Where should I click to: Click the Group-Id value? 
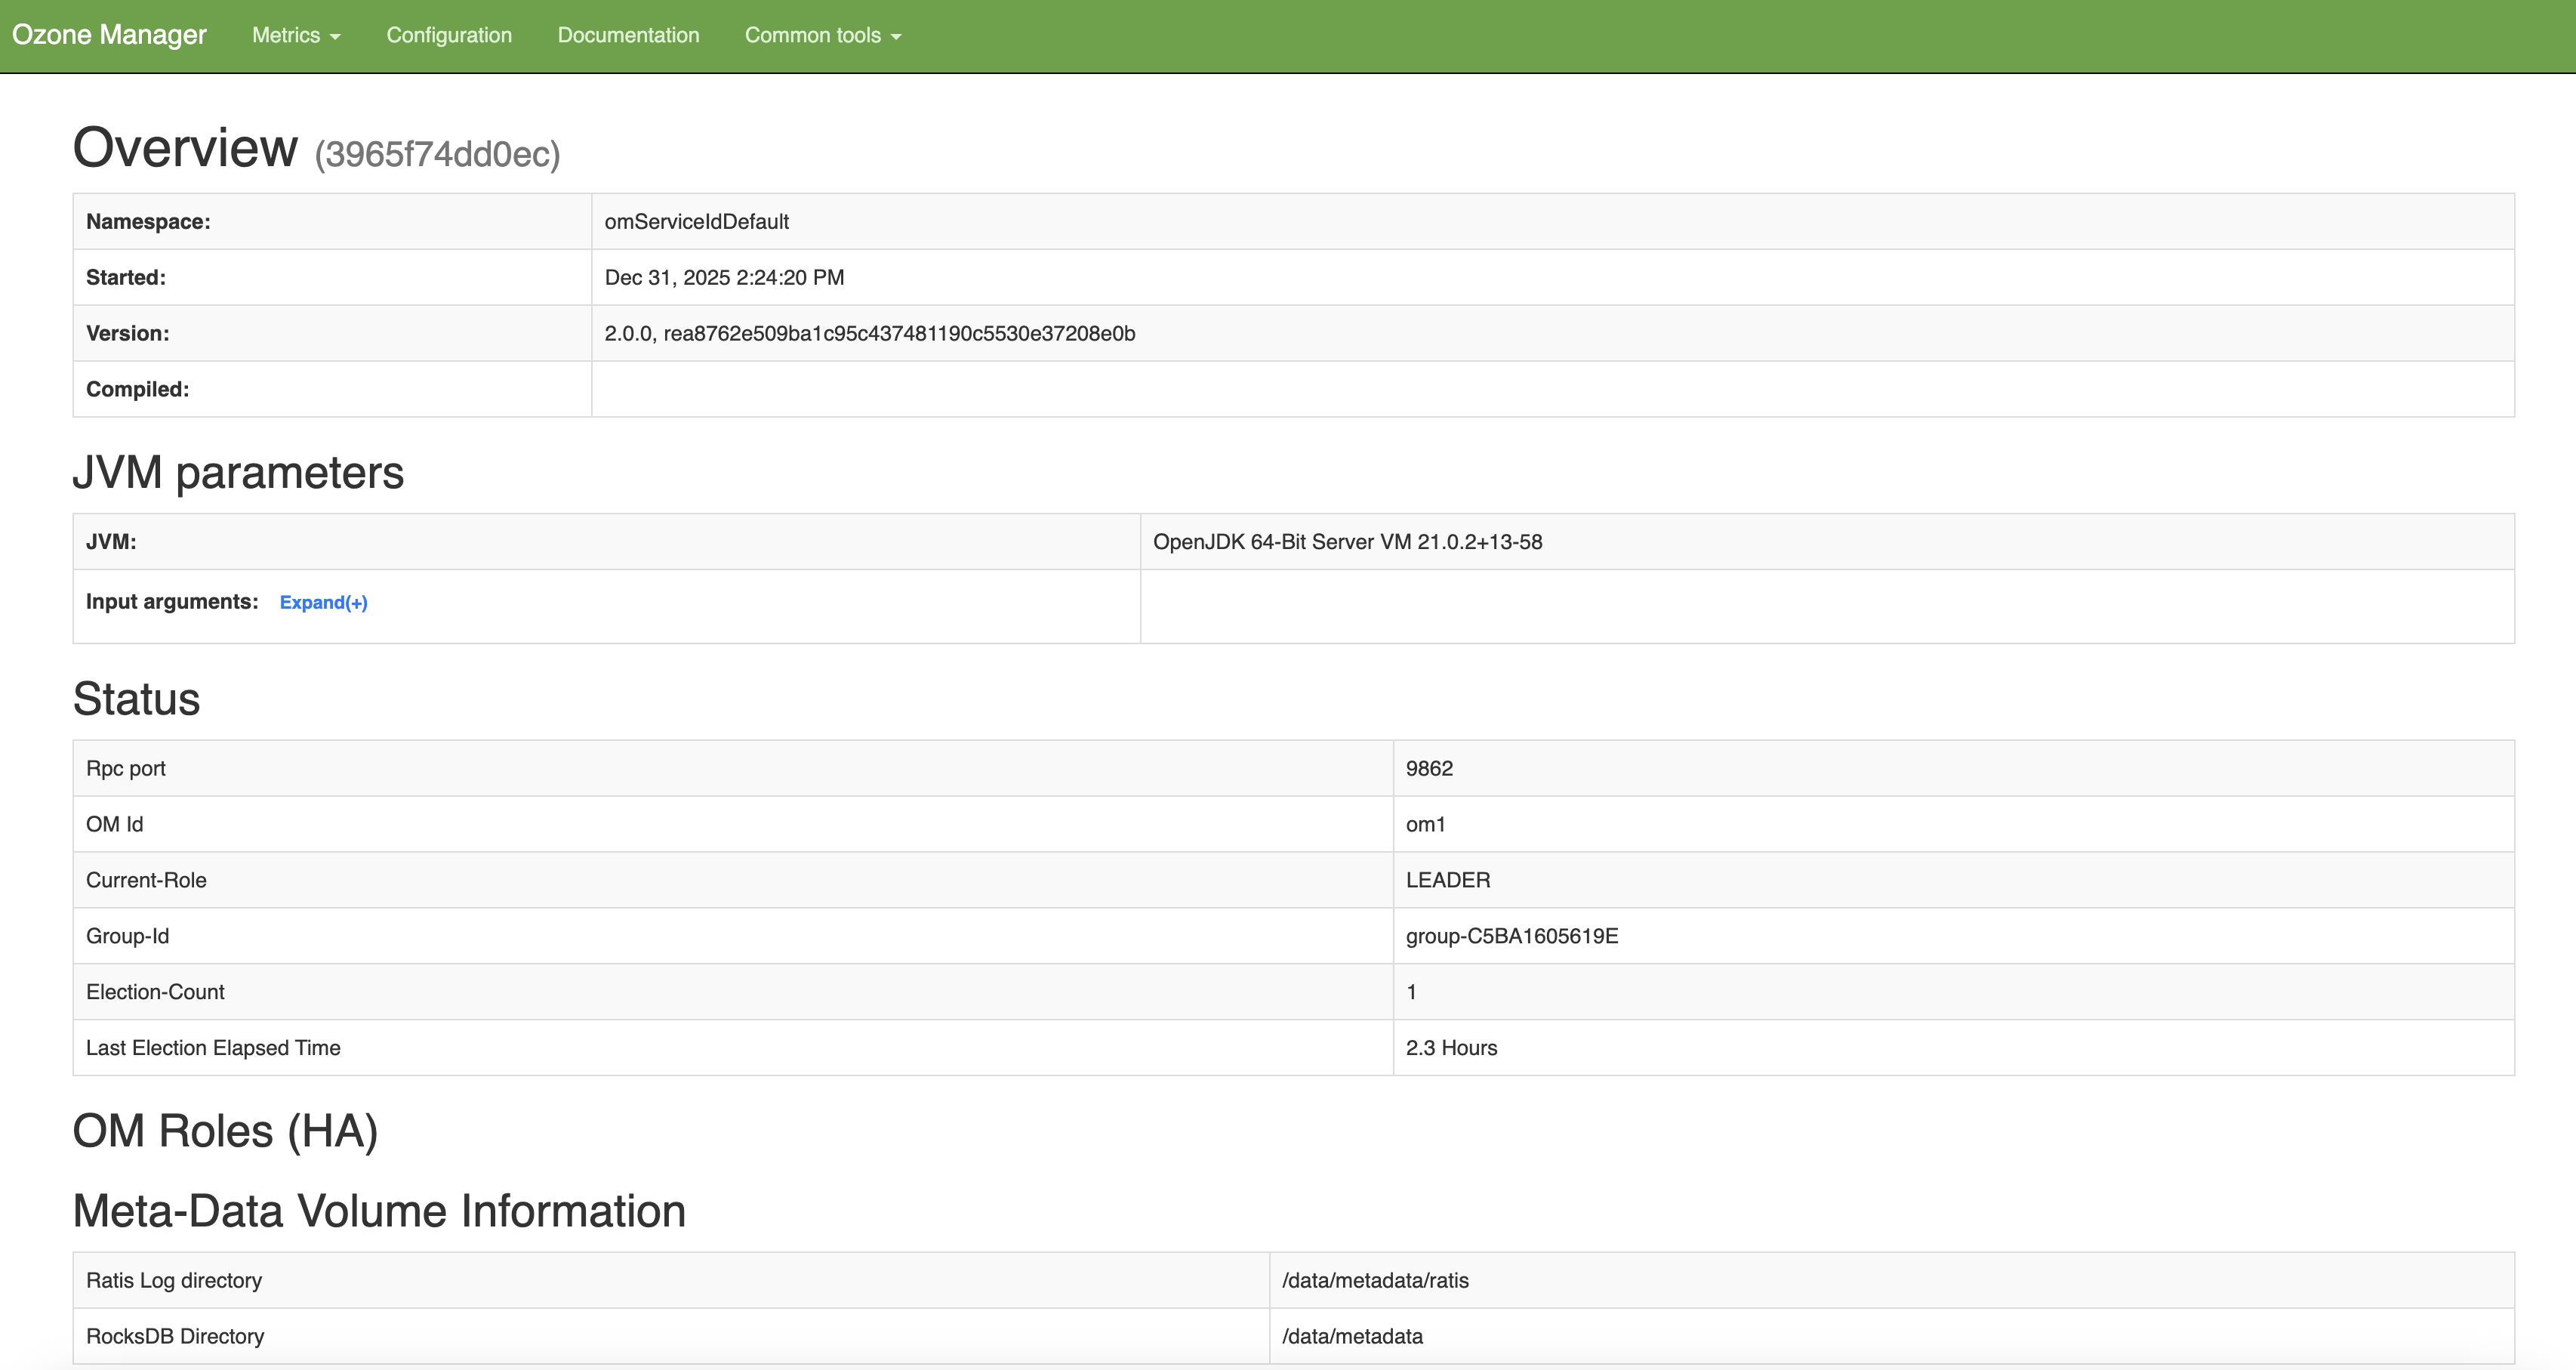1511,936
